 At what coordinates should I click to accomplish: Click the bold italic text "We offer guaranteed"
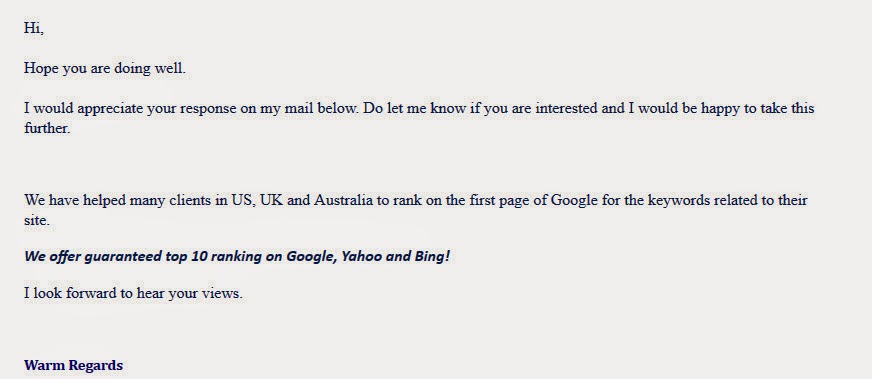93,257
